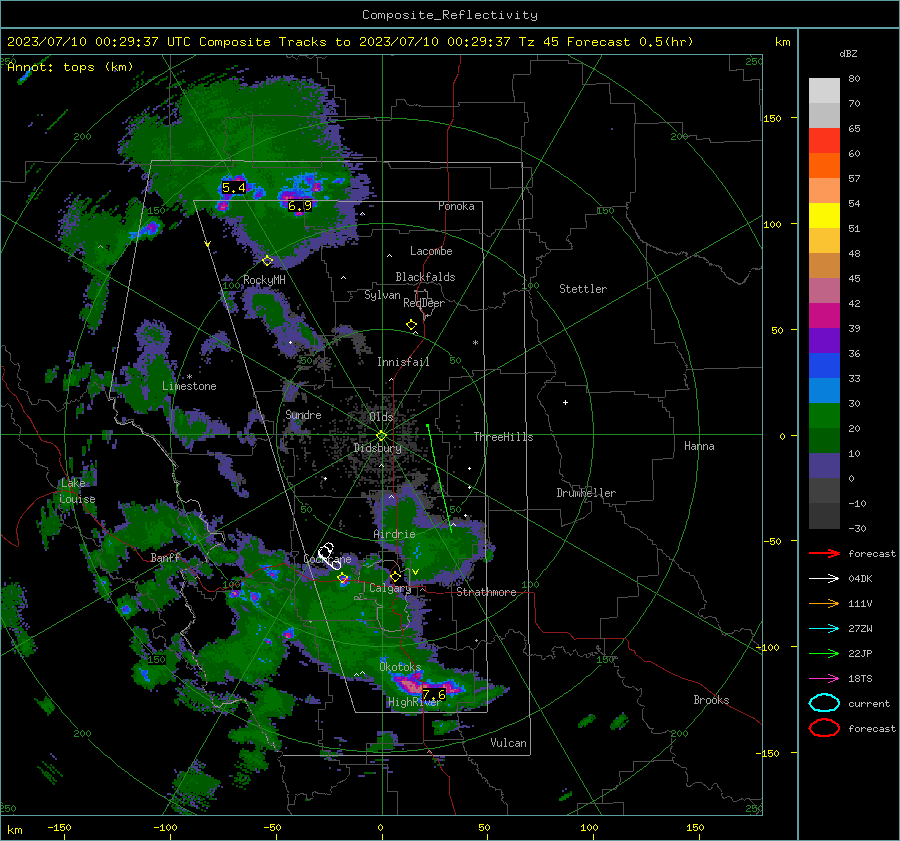The width and height of the screenshot is (900, 841).
Task: Click the Didsbury label
Action: click(x=377, y=448)
